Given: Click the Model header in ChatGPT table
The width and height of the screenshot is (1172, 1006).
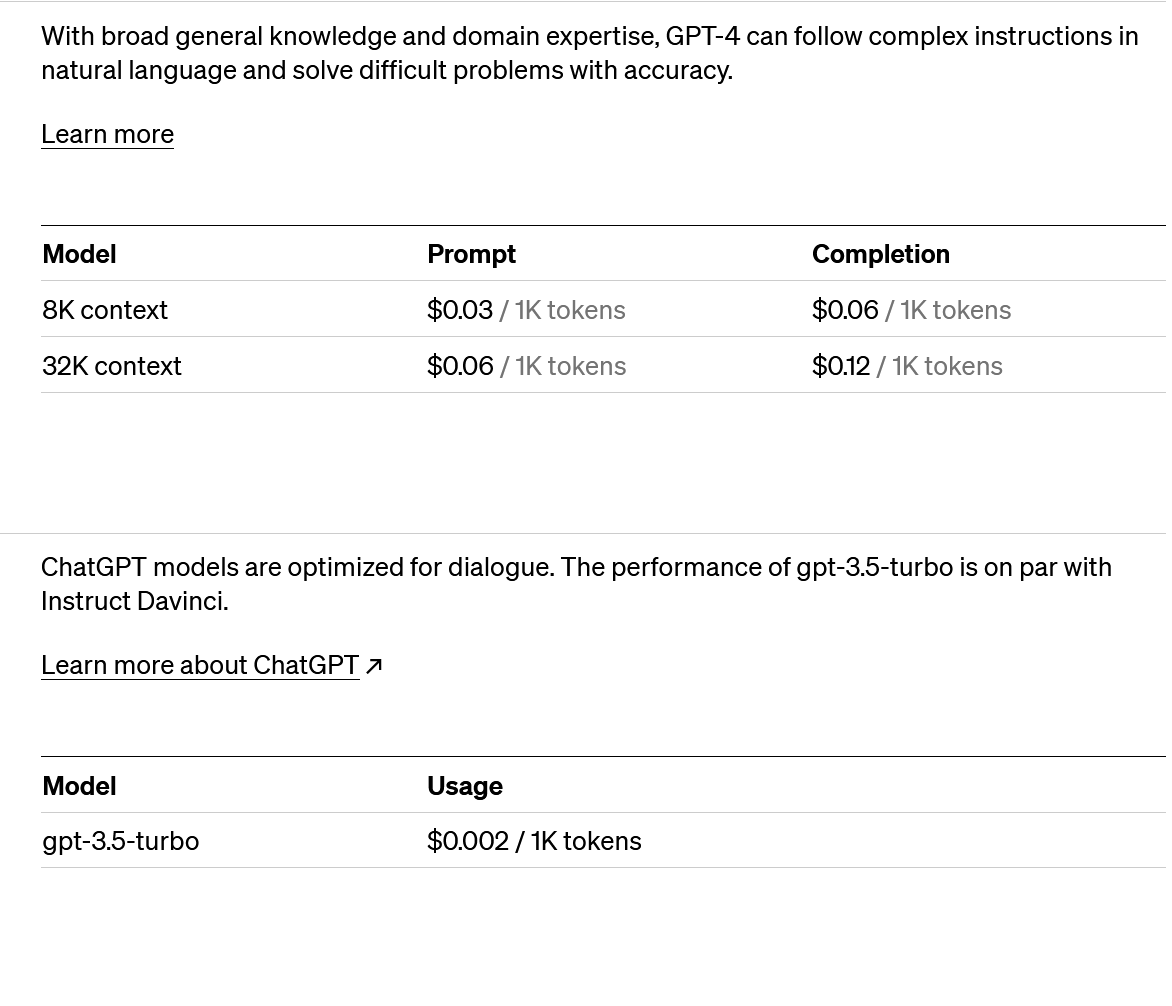Looking at the screenshot, I should (x=79, y=786).
